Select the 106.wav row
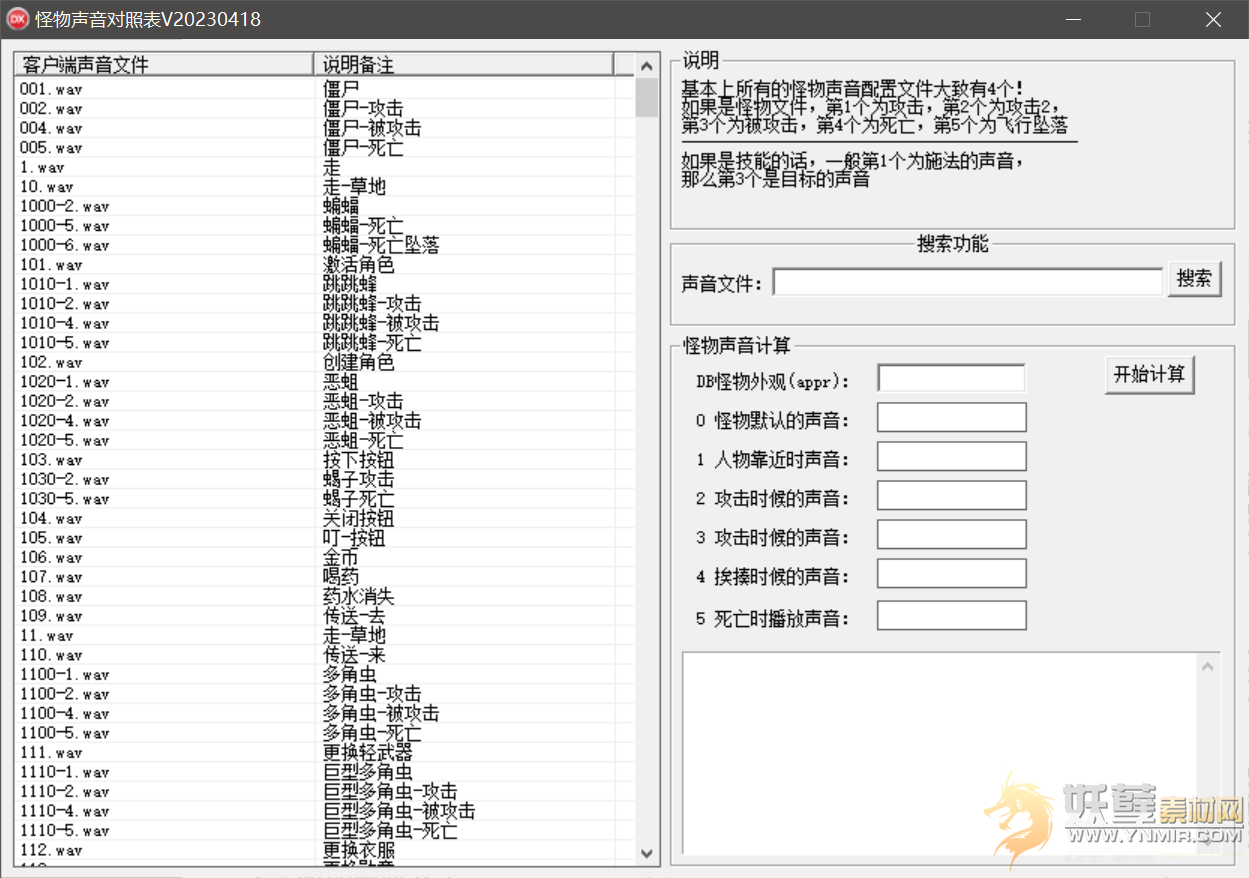 (x=325, y=557)
